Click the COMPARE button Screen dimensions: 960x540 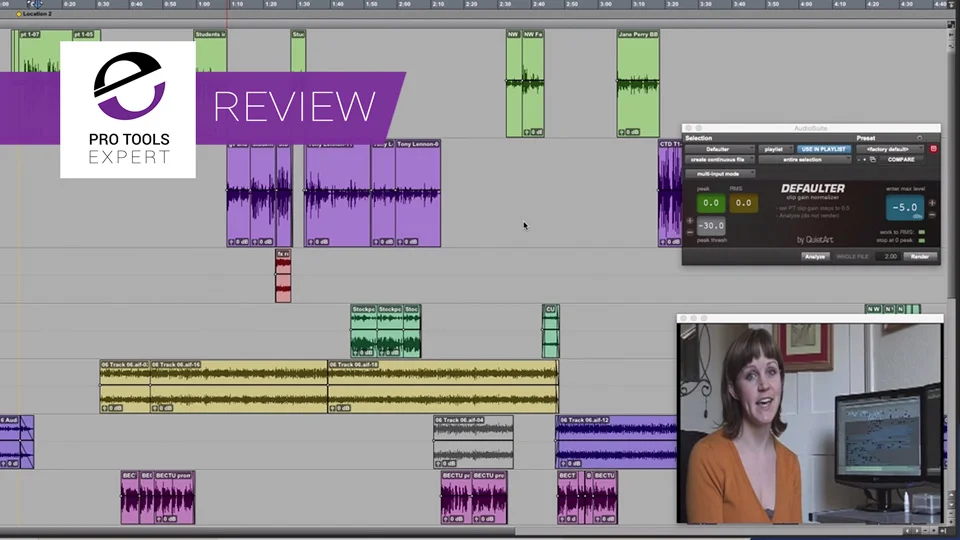901,160
